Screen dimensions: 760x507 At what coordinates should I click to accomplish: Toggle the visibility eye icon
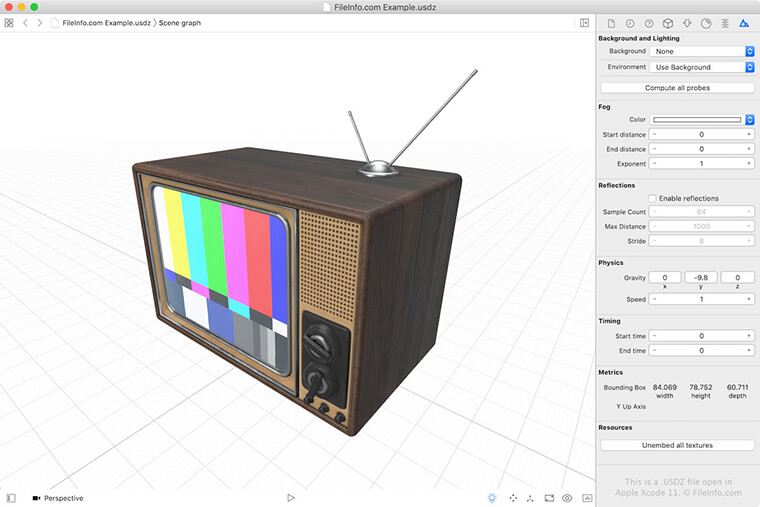[x=567, y=497]
